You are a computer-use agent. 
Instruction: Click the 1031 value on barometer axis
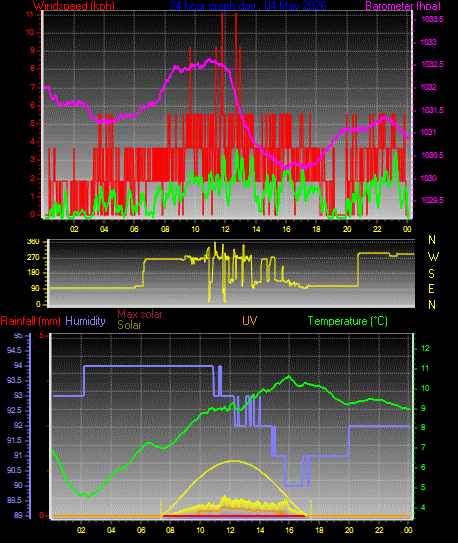(x=429, y=132)
